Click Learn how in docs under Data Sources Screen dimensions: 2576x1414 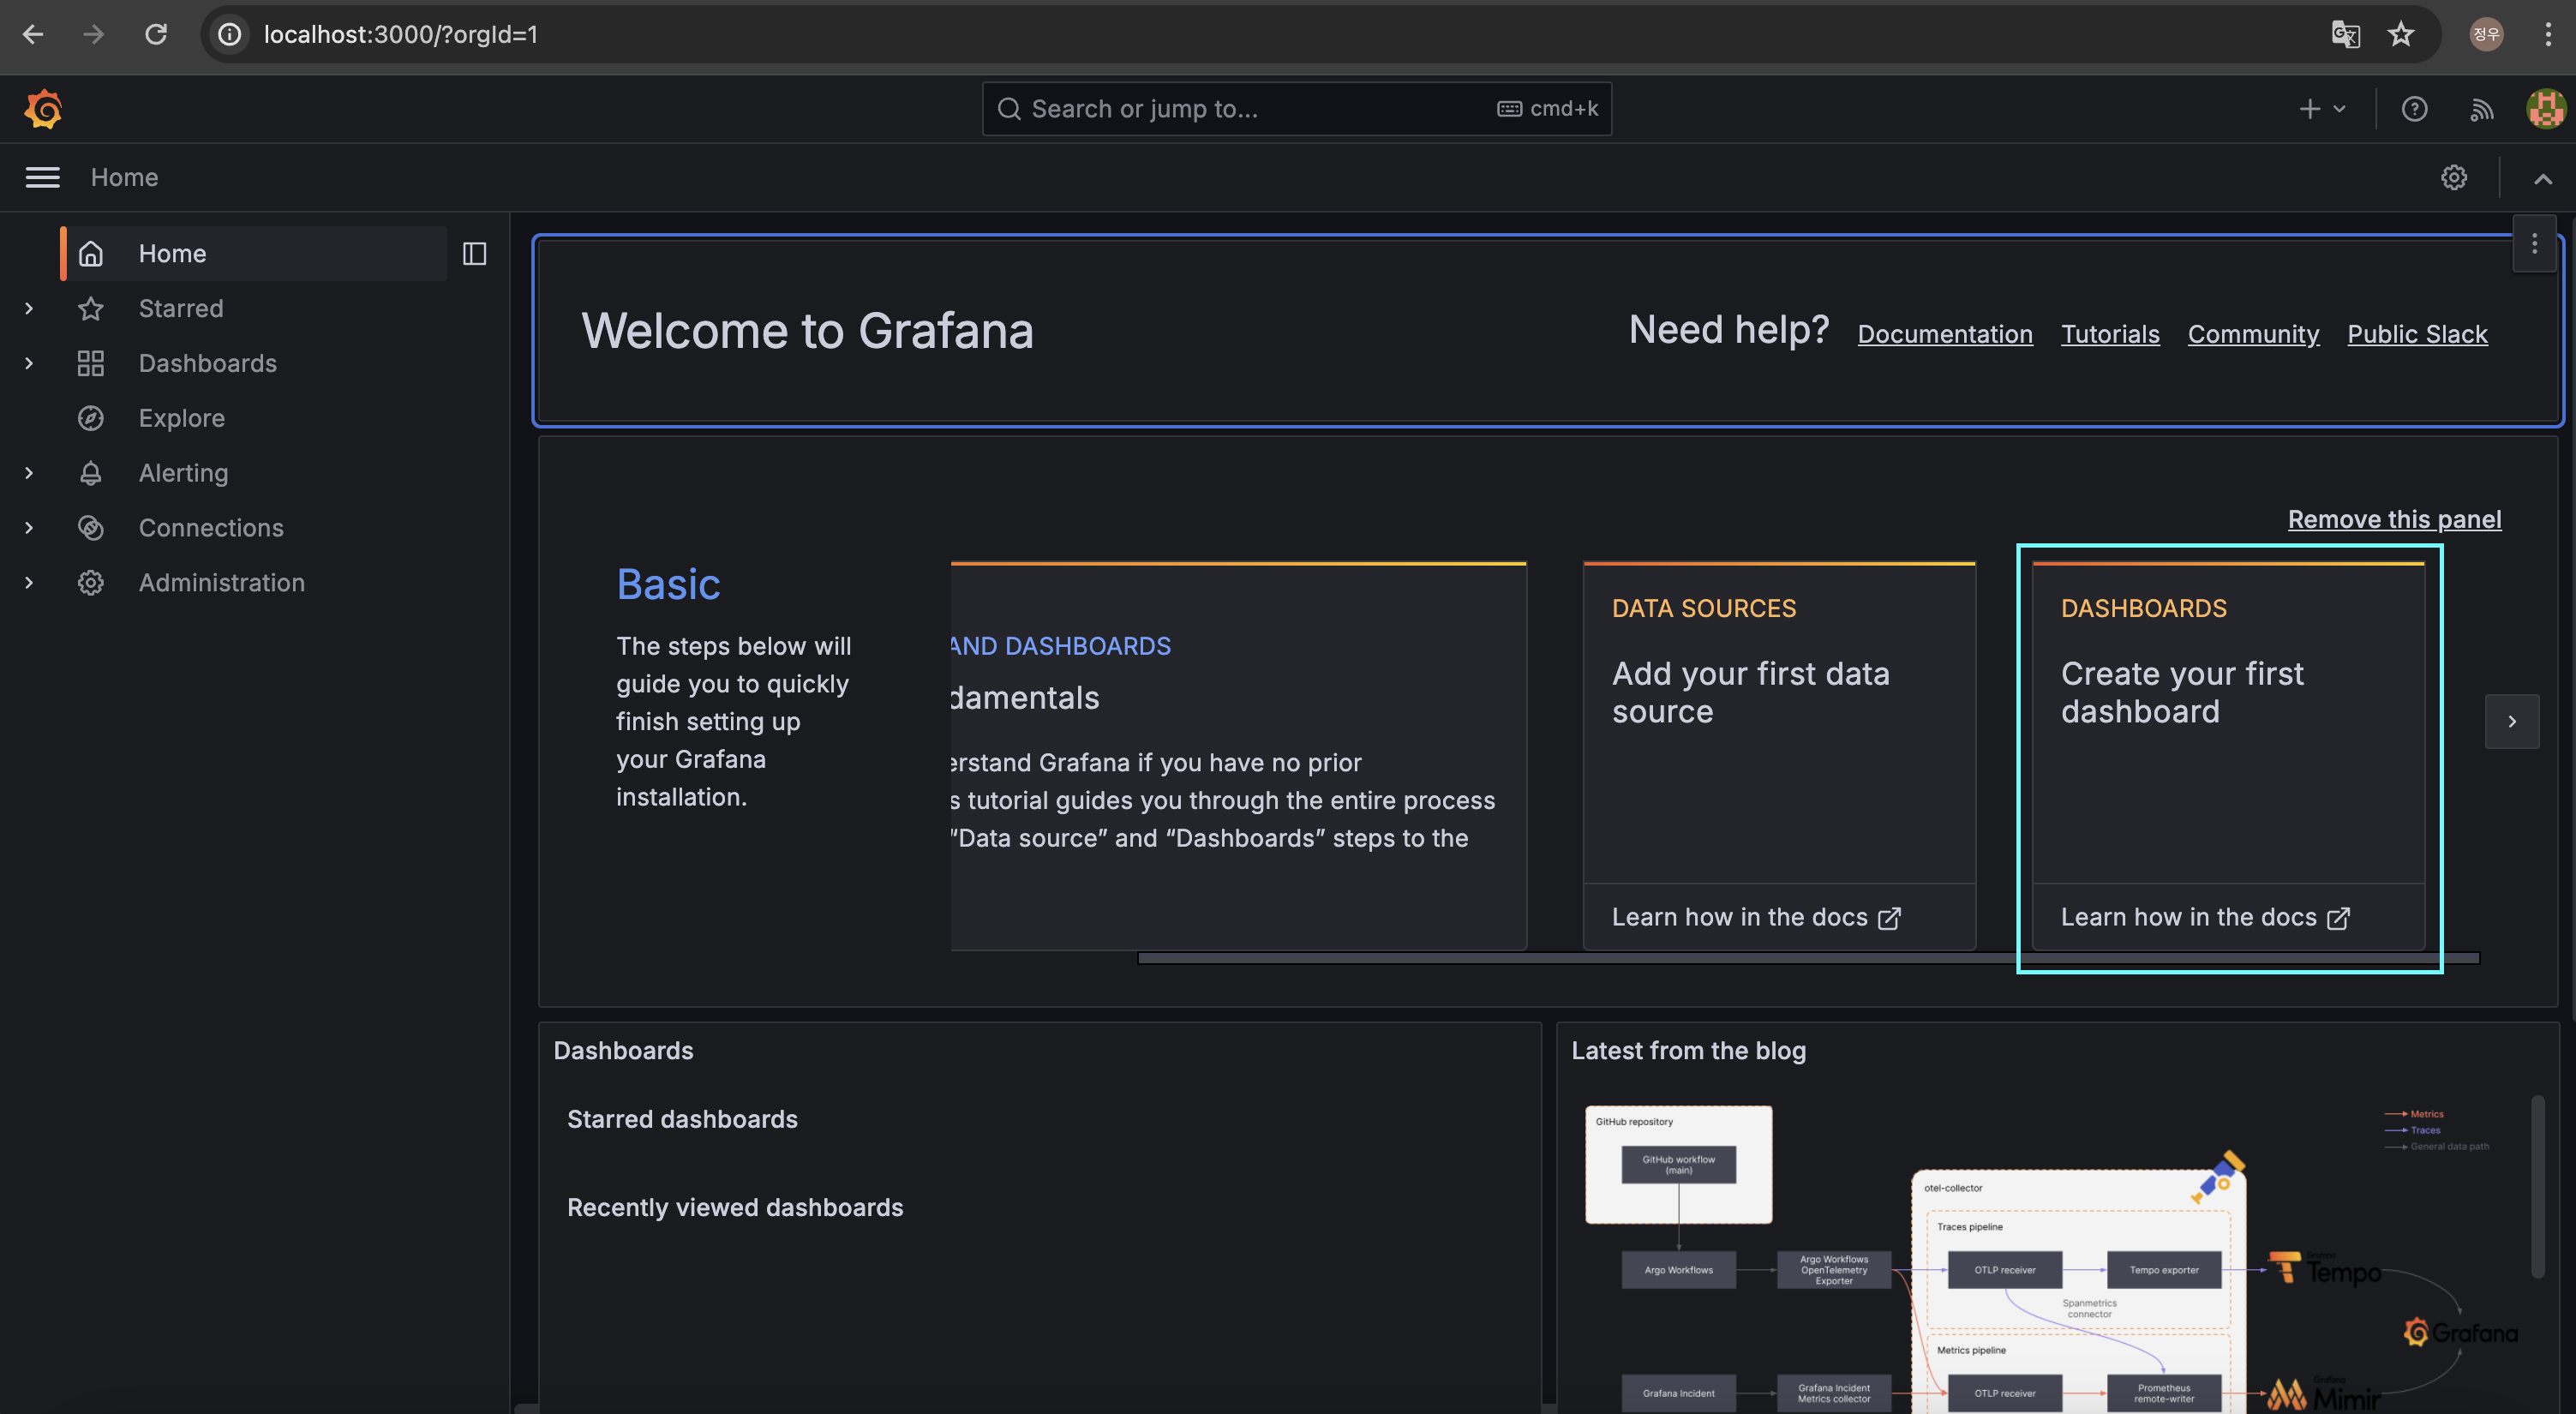1756,917
